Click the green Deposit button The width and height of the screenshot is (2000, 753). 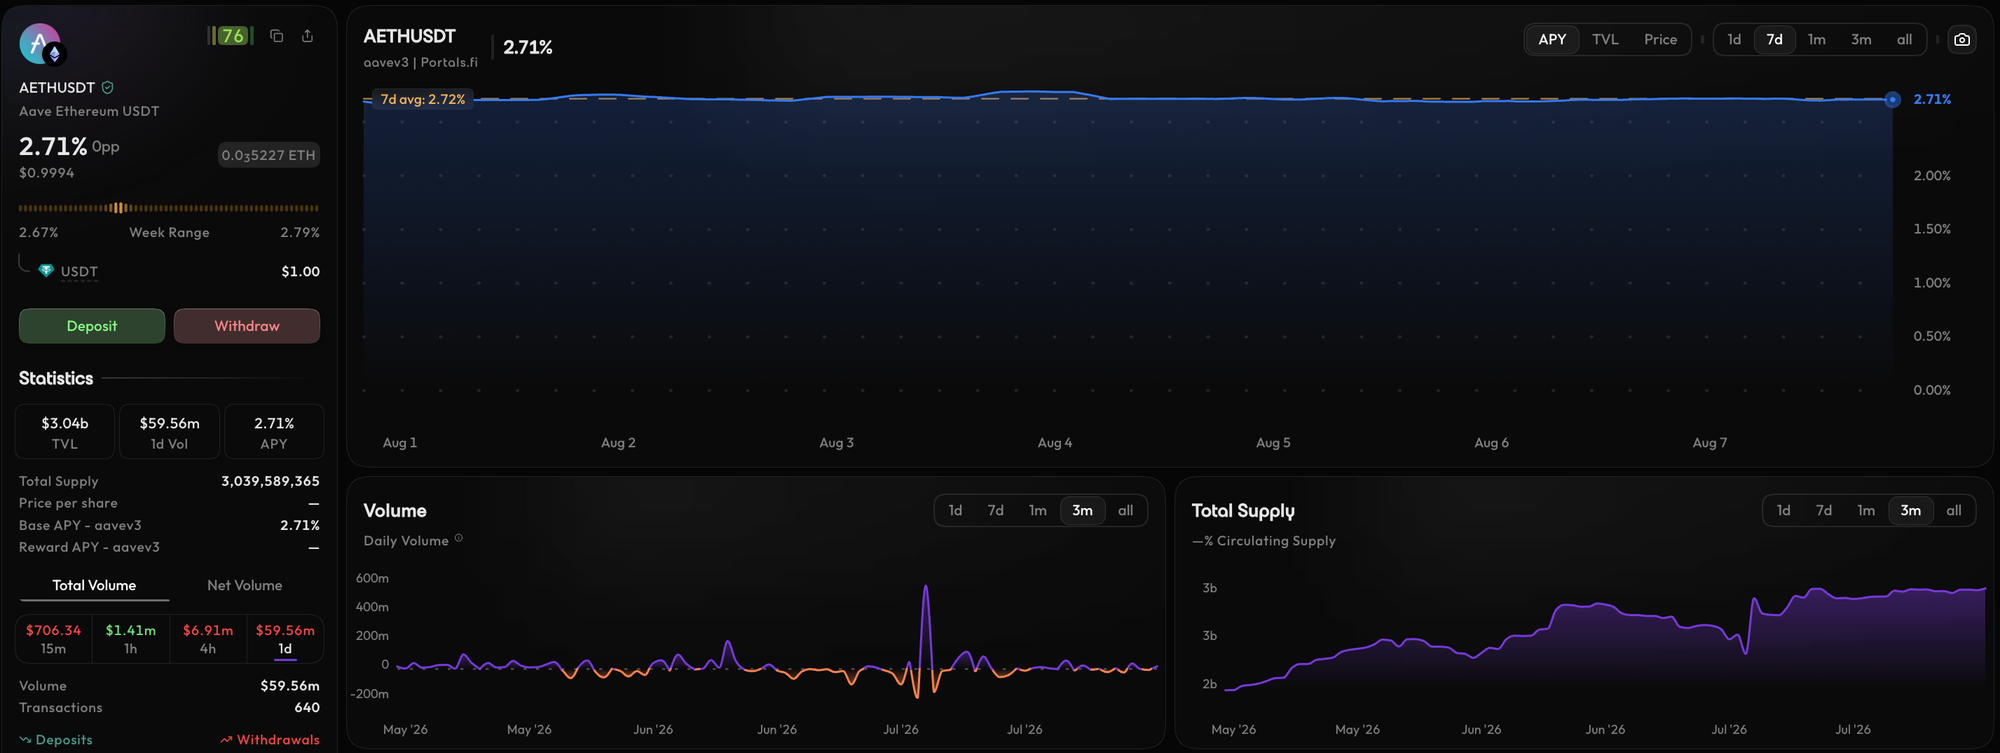92,326
